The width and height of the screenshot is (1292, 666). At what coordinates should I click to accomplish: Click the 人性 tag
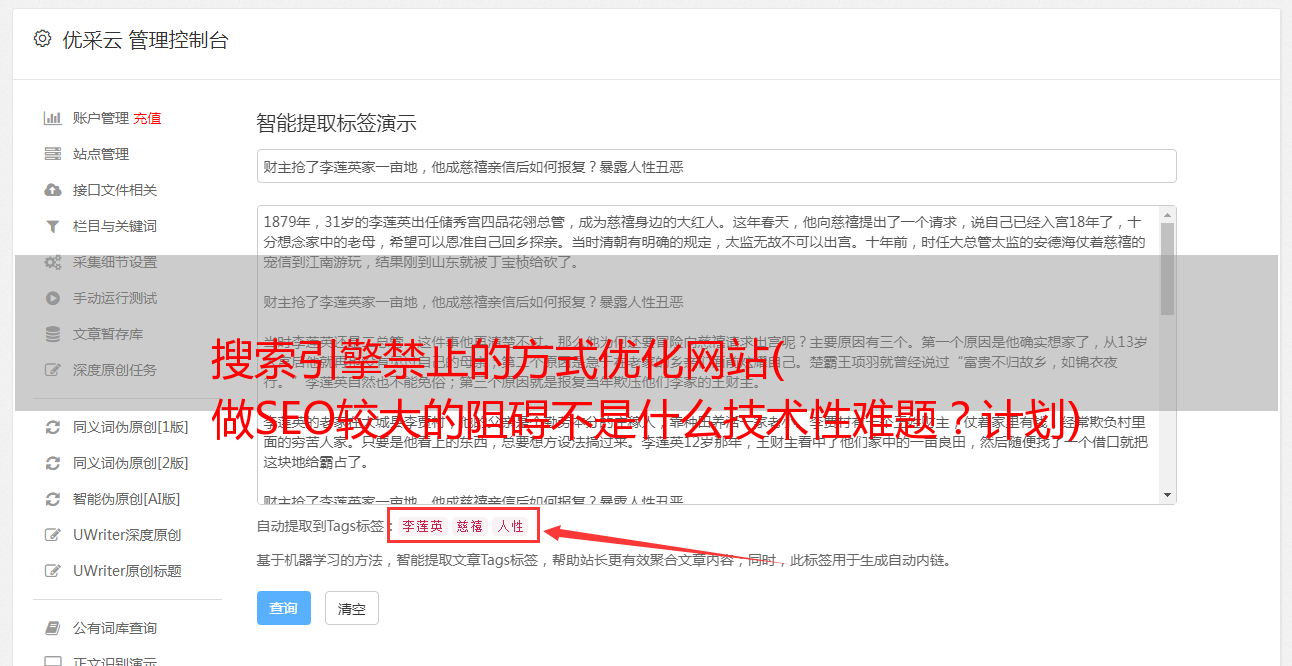[511, 526]
